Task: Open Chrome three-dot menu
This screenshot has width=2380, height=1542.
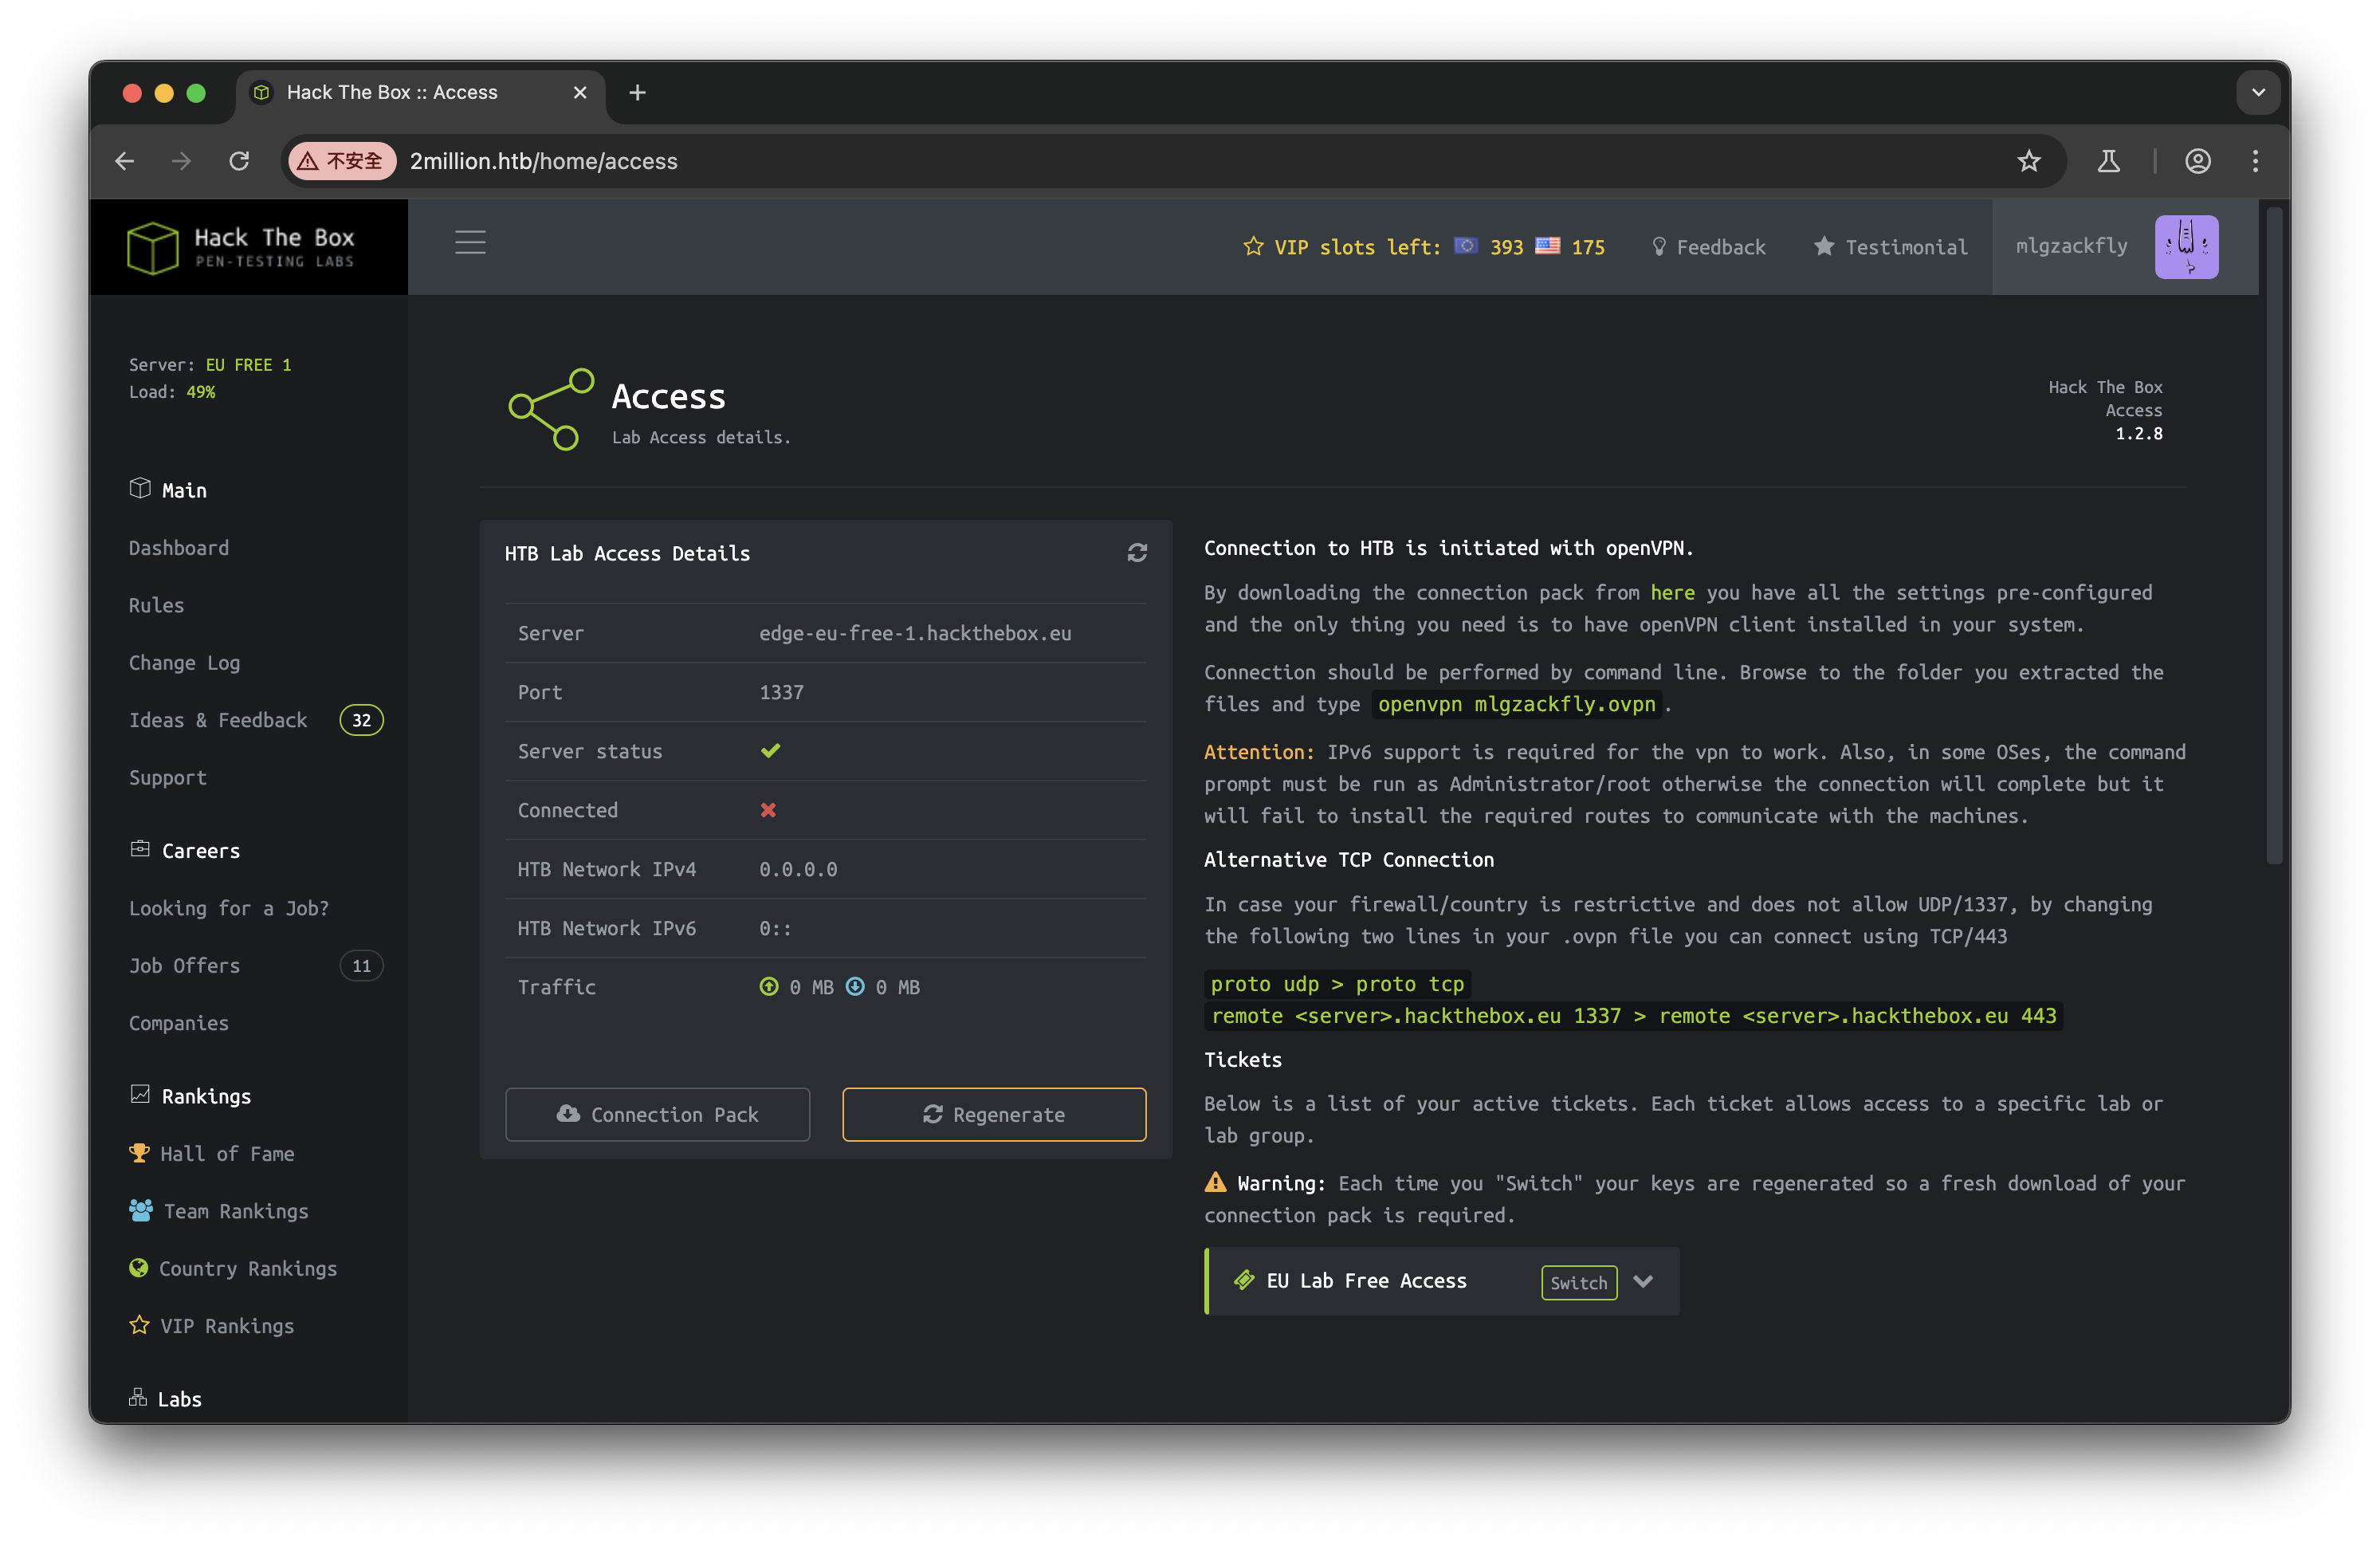Action: tap(2255, 161)
